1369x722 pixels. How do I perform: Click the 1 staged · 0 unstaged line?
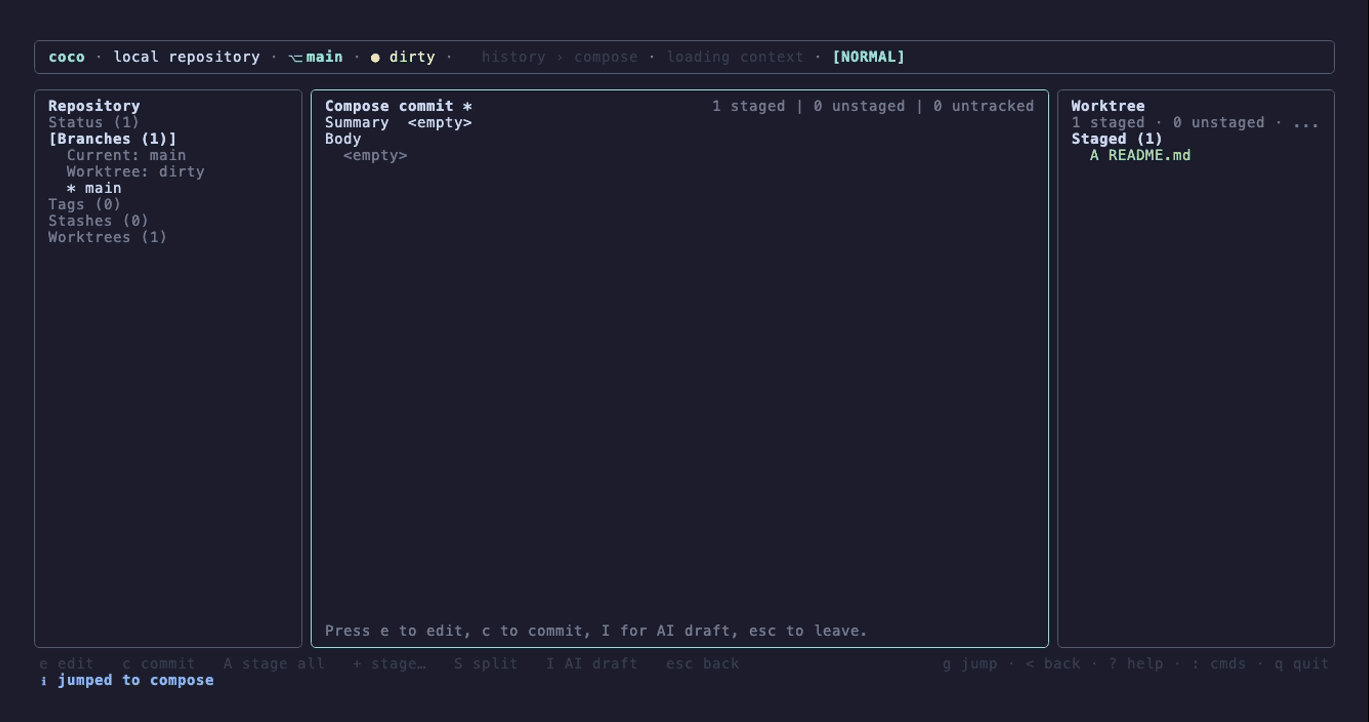(x=1195, y=122)
